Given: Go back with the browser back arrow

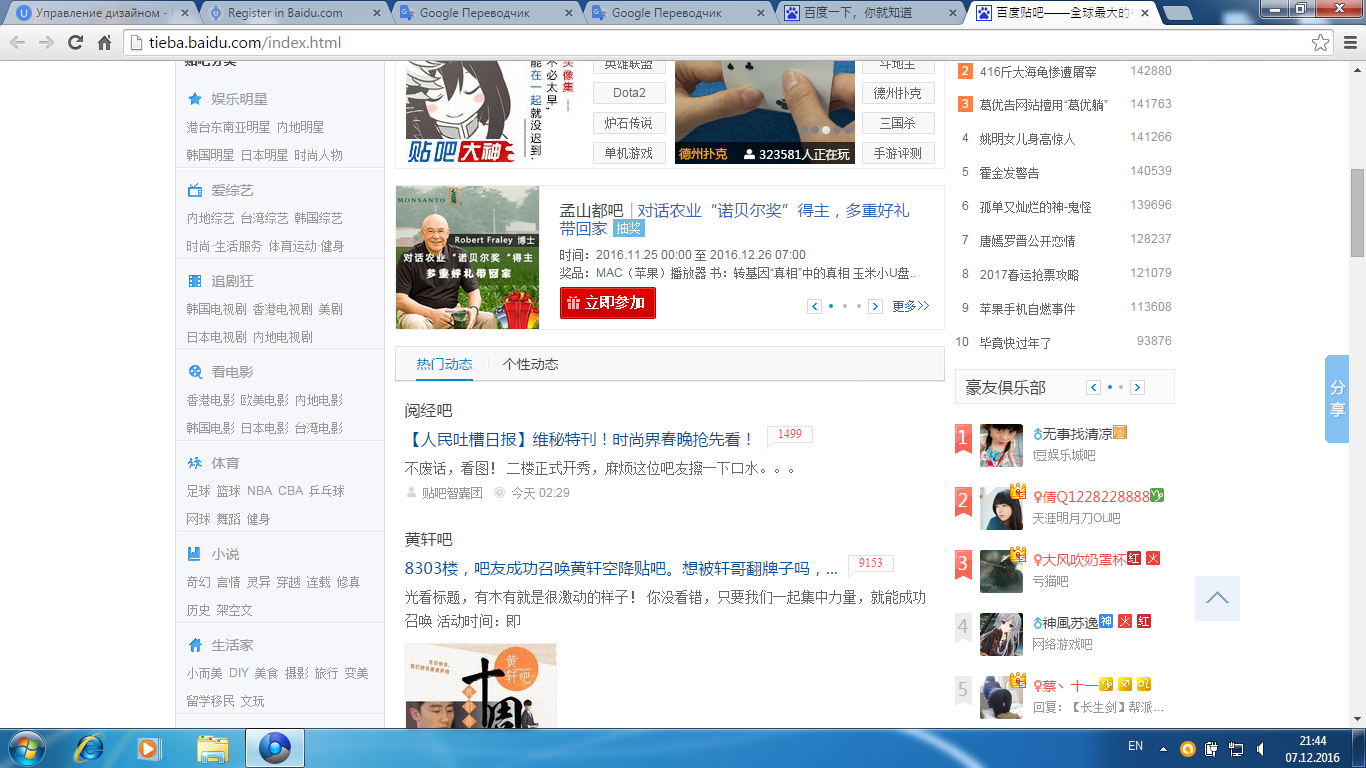Looking at the screenshot, I should [17, 43].
